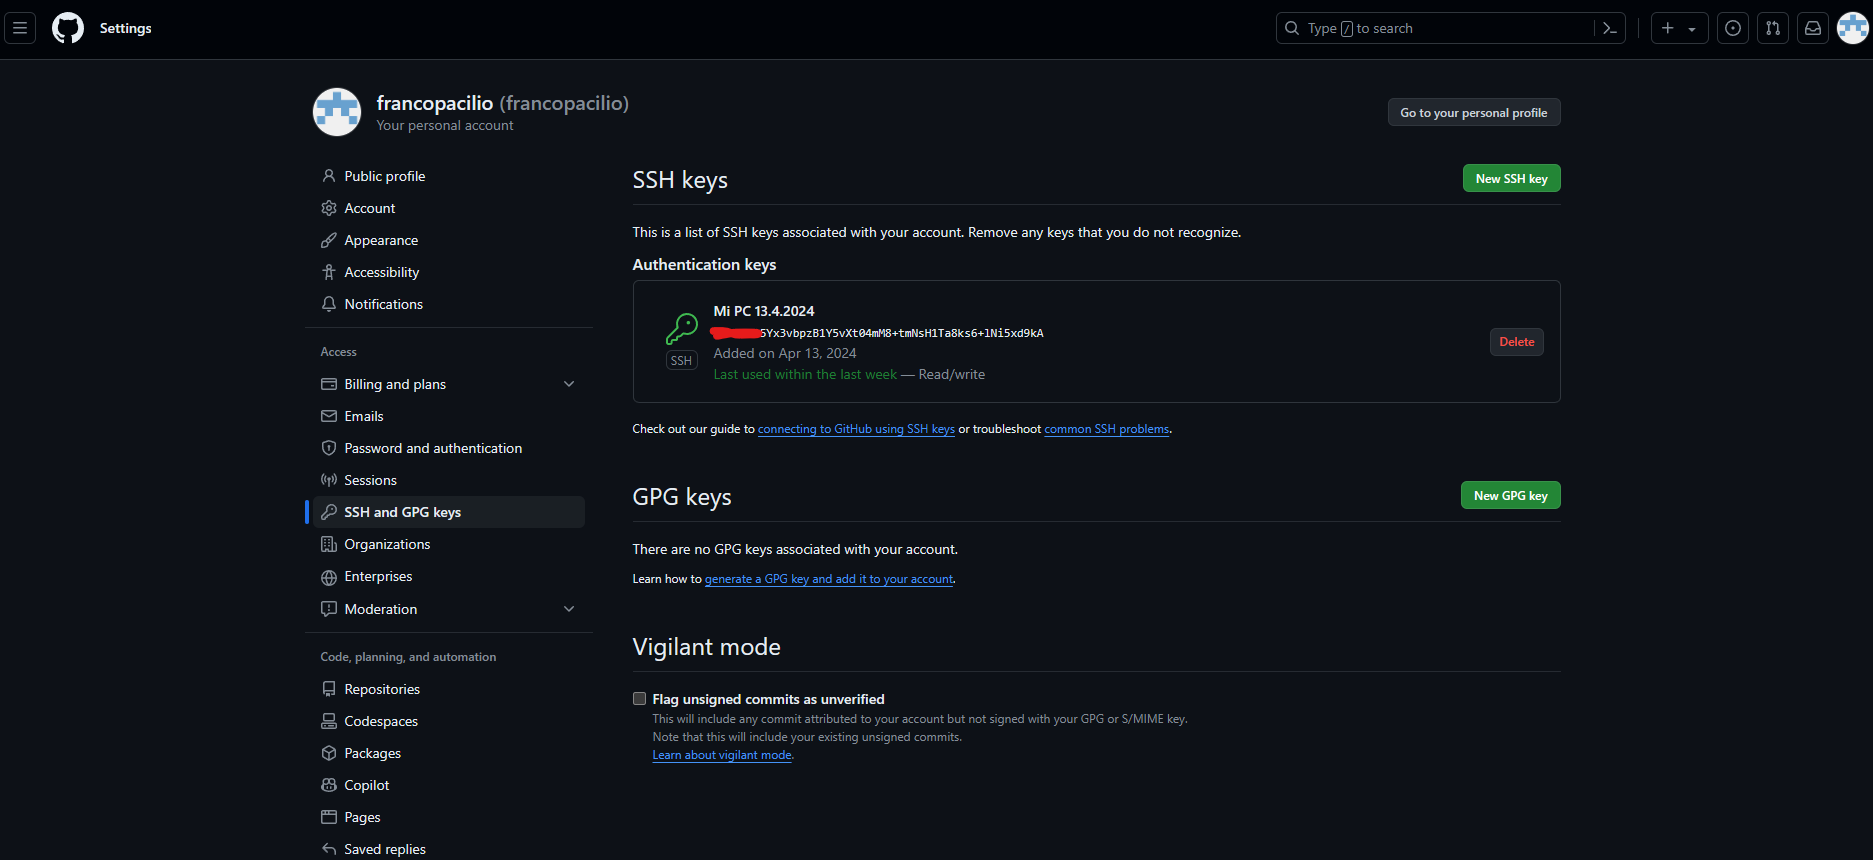Click the broadcast icon beside Sessions

[x=329, y=480]
